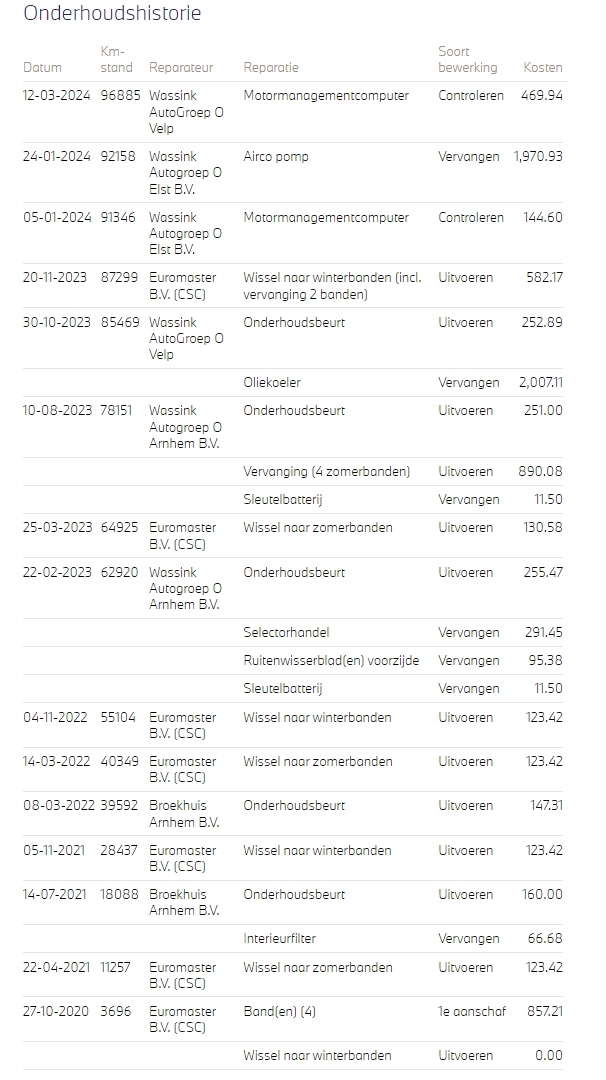The height and width of the screenshot is (1080, 606).
Task: Open the Interieurfilter repair entry
Action: coord(280,939)
